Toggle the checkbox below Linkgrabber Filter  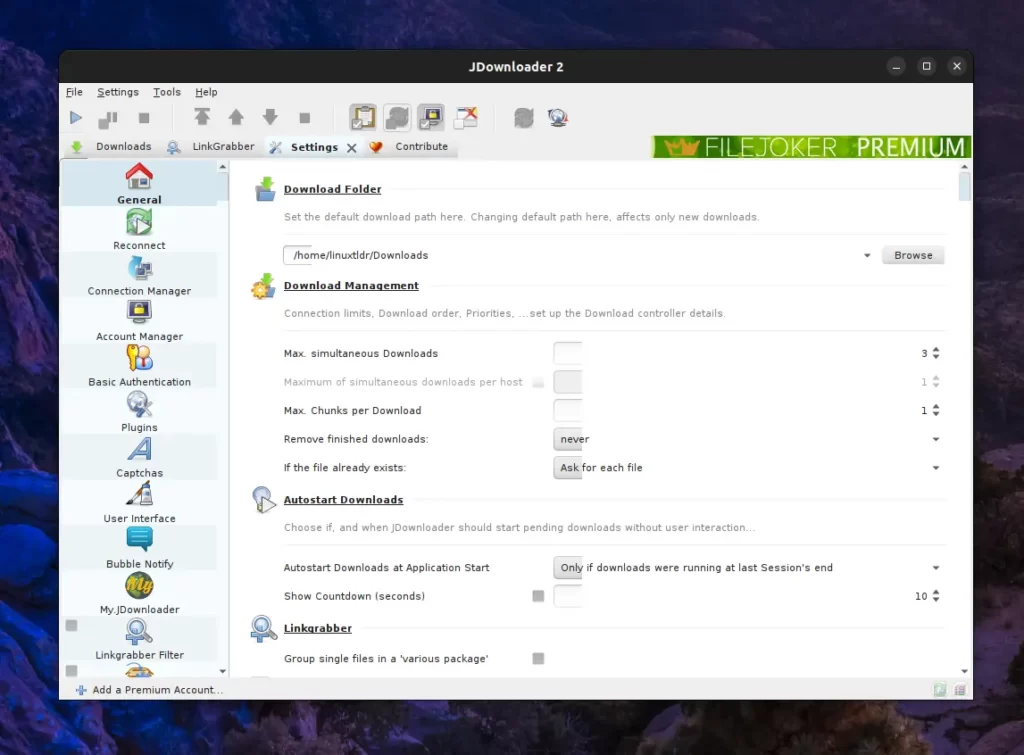pos(72,671)
